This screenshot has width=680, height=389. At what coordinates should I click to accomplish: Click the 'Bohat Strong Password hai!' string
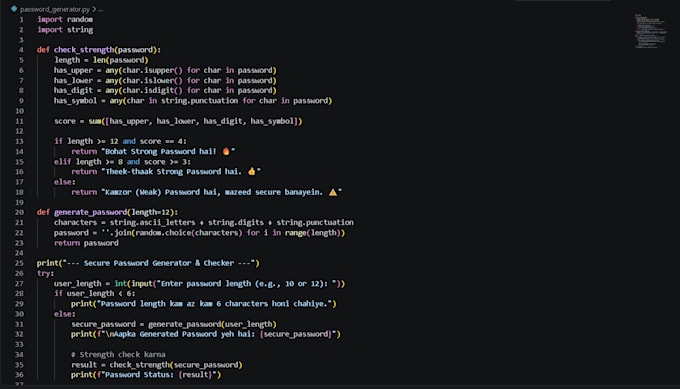[x=168, y=152]
